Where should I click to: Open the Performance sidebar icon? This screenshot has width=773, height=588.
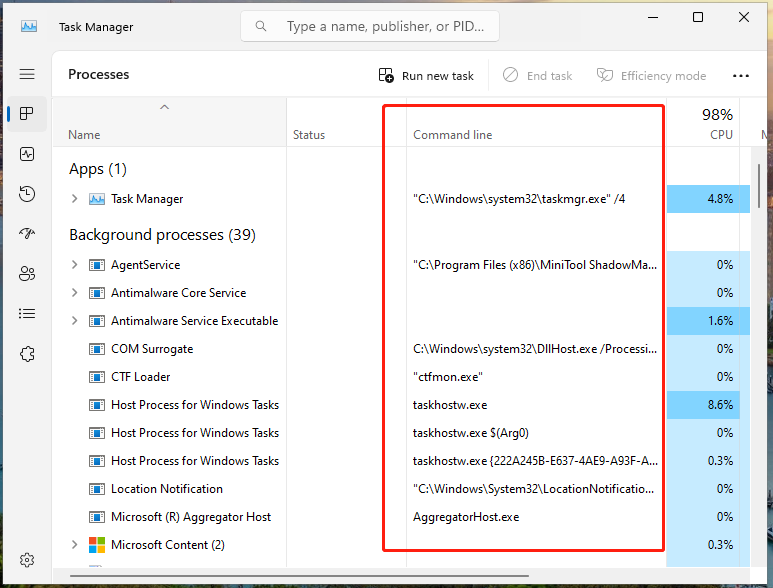coord(27,154)
